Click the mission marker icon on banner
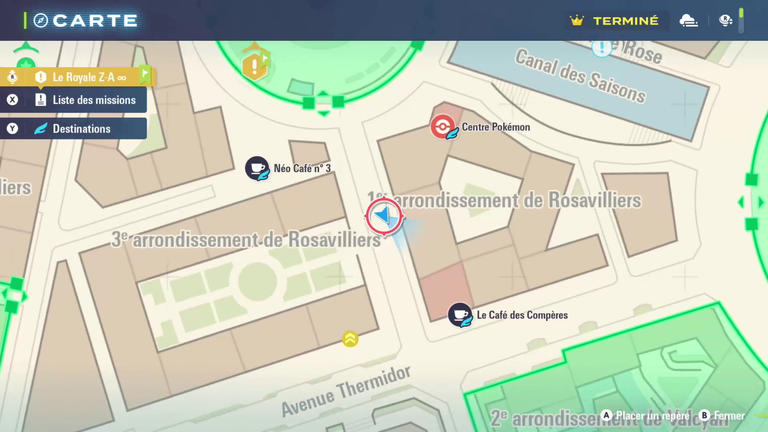768x432 pixels. (x=40, y=77)
